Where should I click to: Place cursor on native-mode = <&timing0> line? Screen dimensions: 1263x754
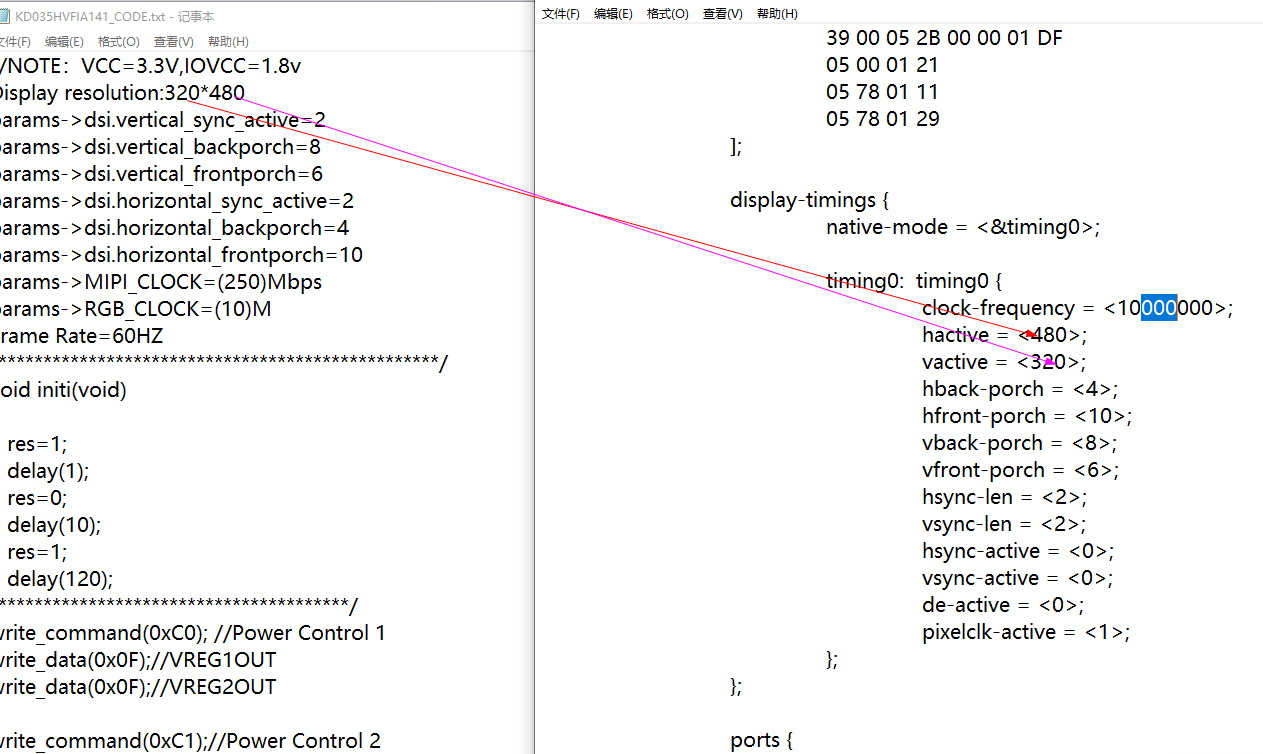coord(962,227)
